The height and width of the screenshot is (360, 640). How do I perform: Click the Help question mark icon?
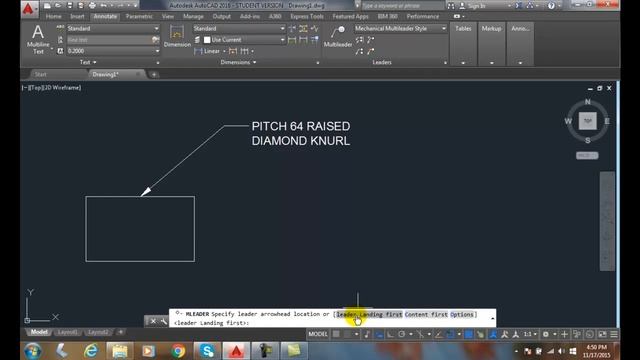[551, 5]
